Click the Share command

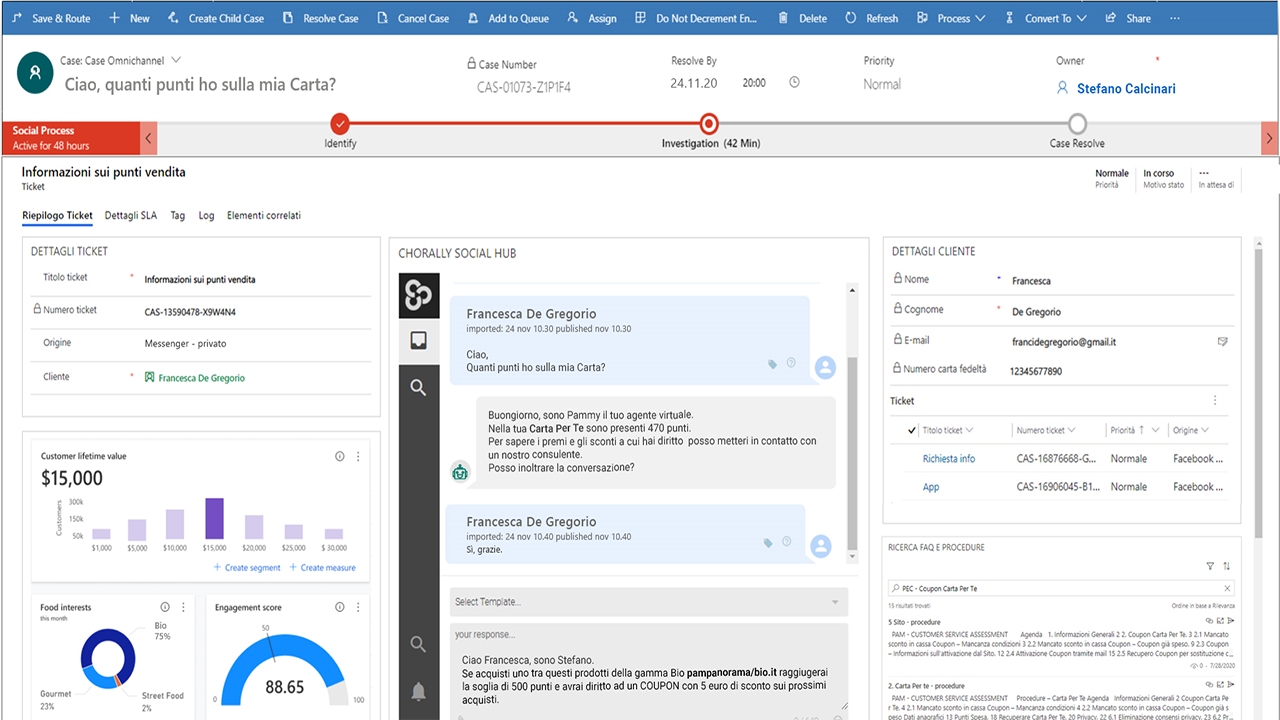pyautogui.click(x=1127, y=18)
